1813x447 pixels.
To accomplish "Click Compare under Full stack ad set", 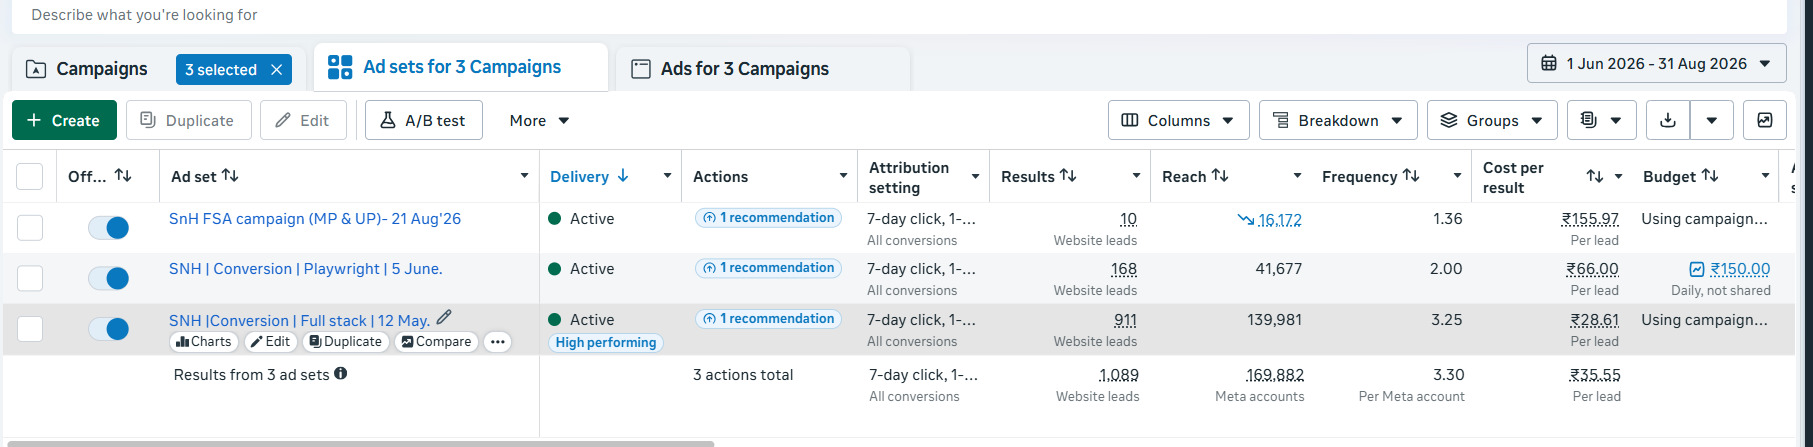I will [x=436, y=342].
